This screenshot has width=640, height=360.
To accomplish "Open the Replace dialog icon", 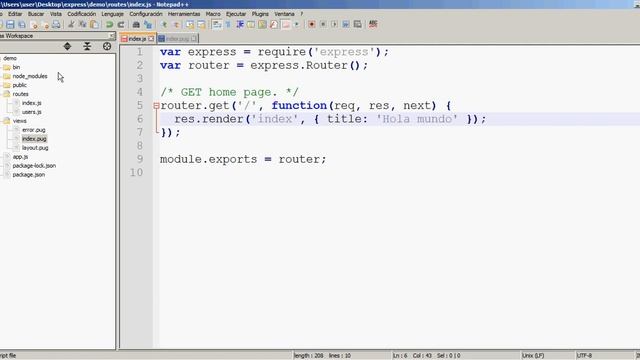I will pos(148,24).
